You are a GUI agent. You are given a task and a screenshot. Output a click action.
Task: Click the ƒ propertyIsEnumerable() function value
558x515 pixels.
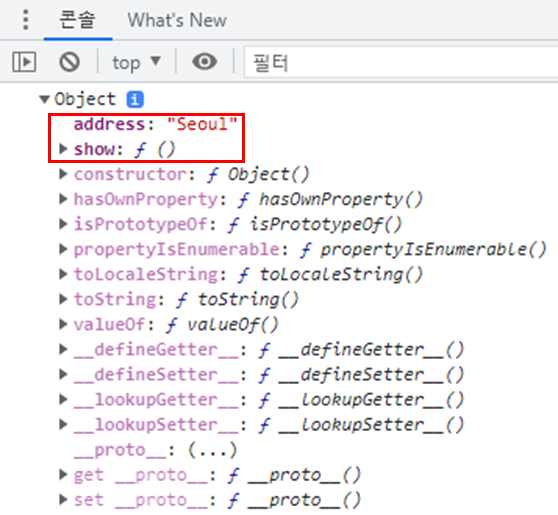pyautogui.click(x=423, y=250)
